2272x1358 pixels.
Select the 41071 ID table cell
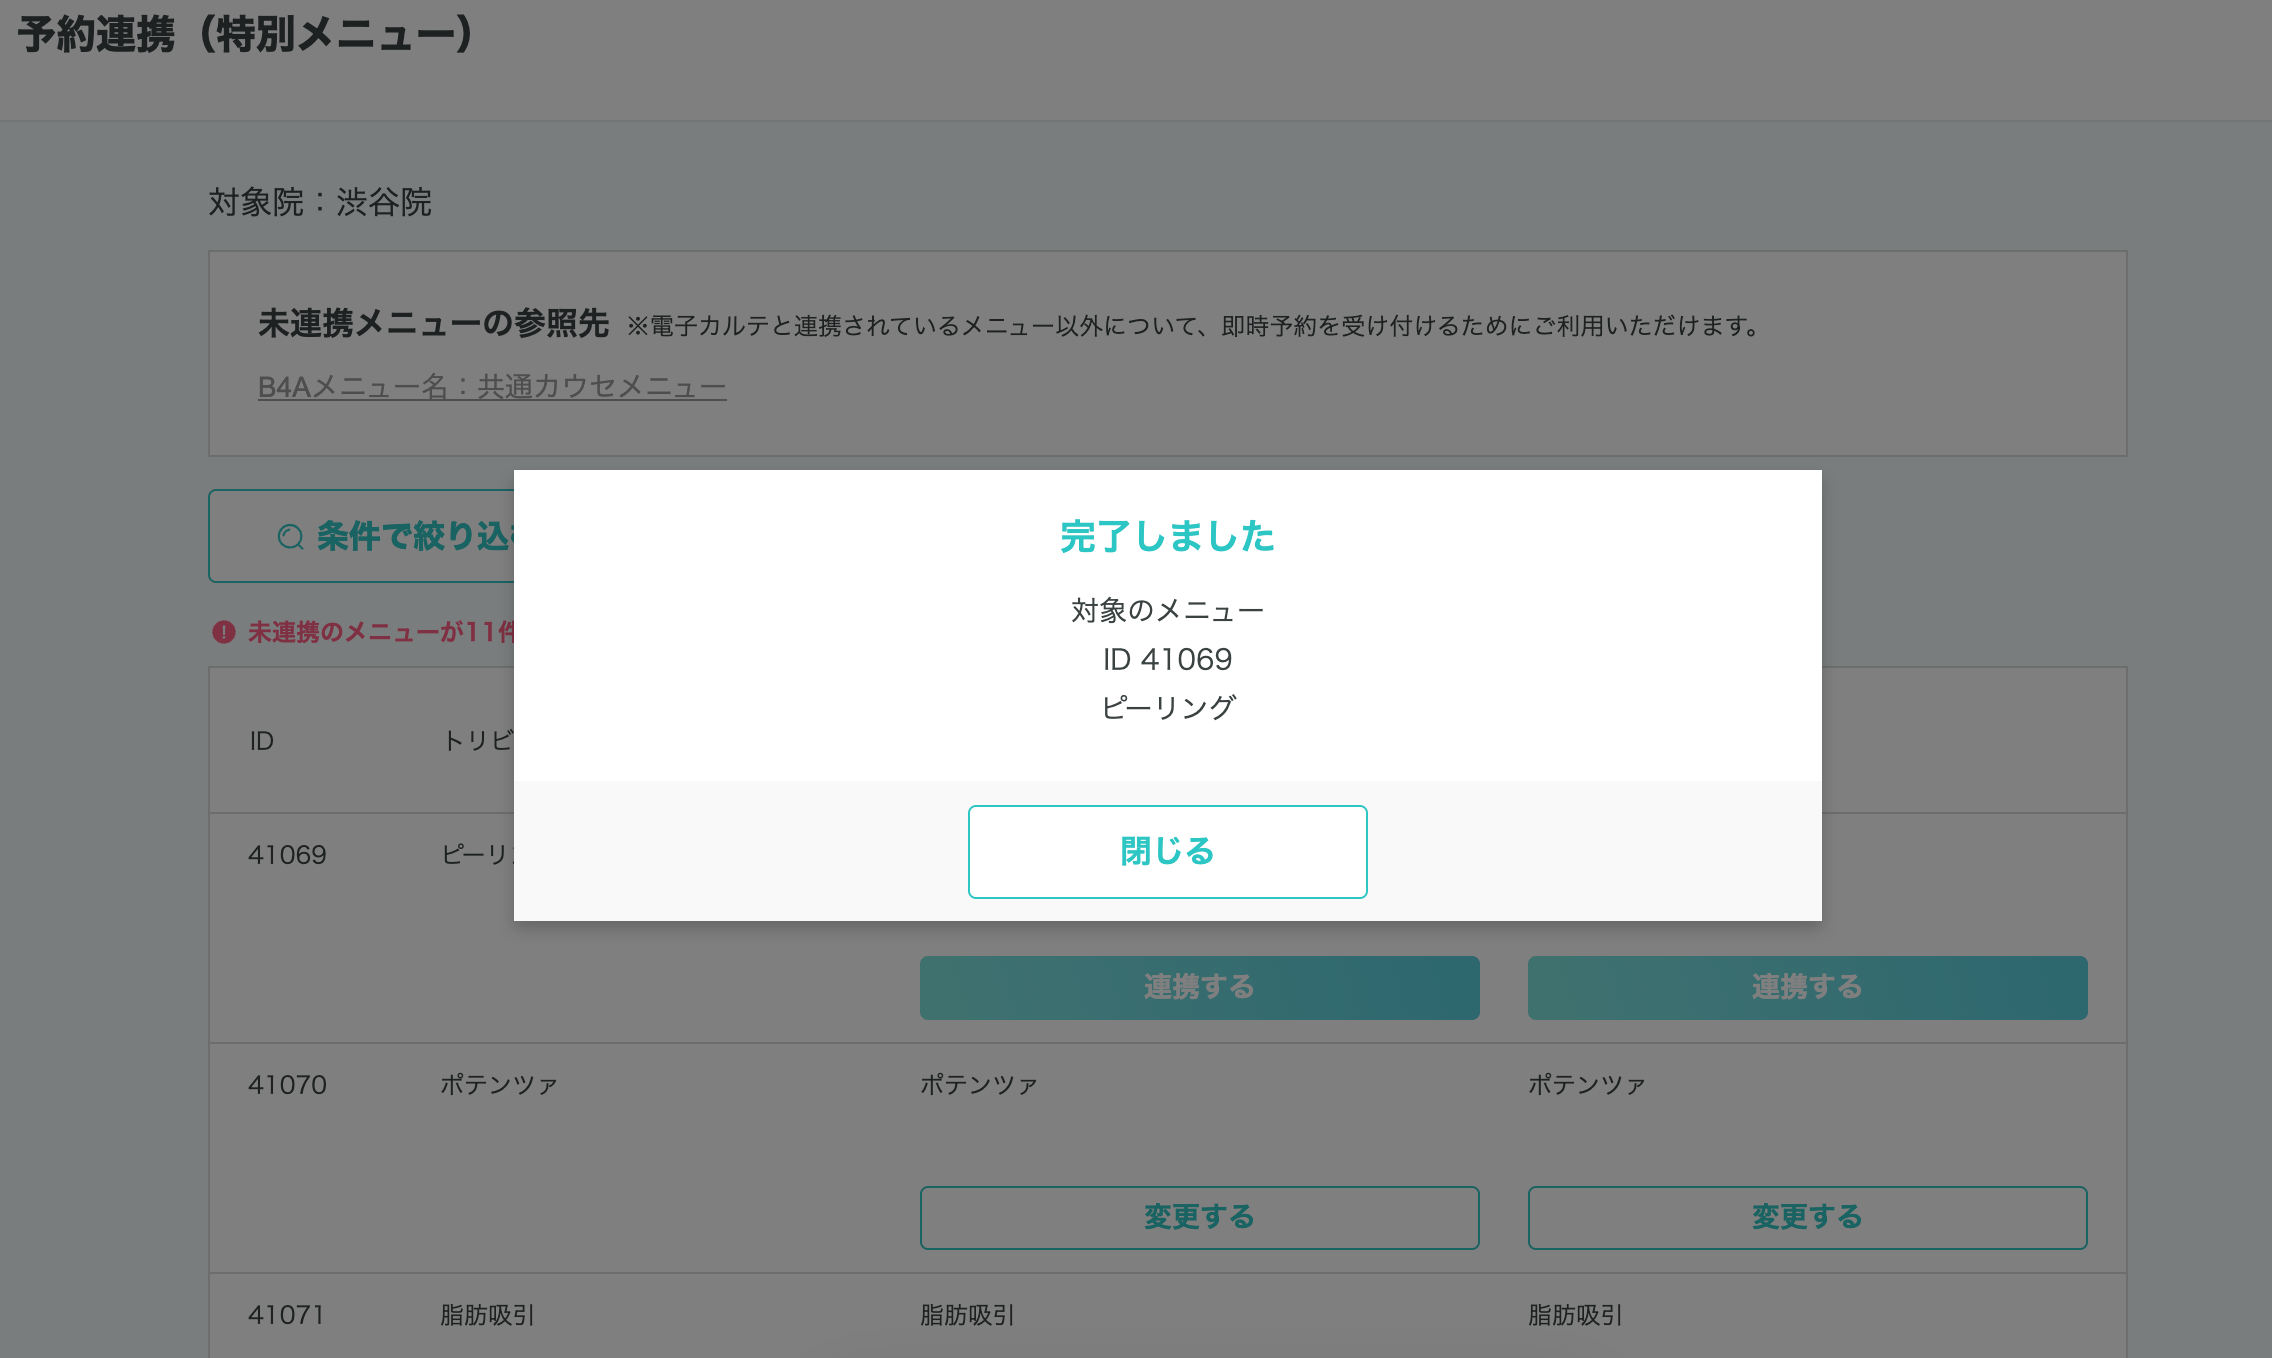(287, 1315)
